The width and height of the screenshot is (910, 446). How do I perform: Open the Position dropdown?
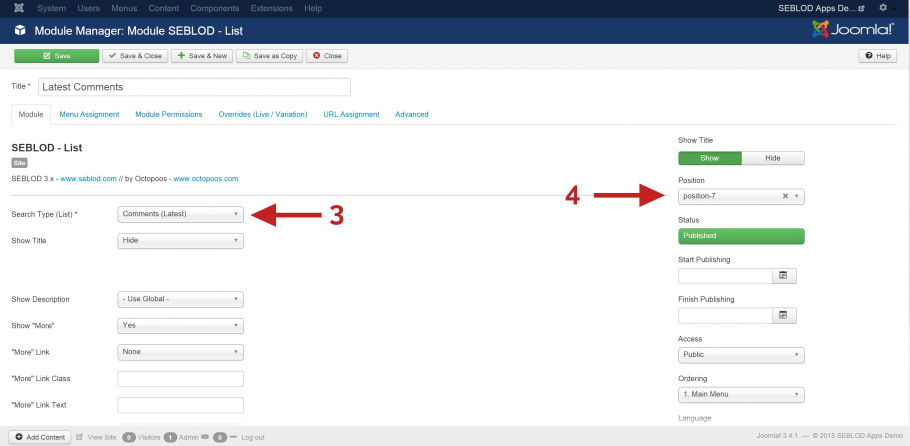point(741,196)
